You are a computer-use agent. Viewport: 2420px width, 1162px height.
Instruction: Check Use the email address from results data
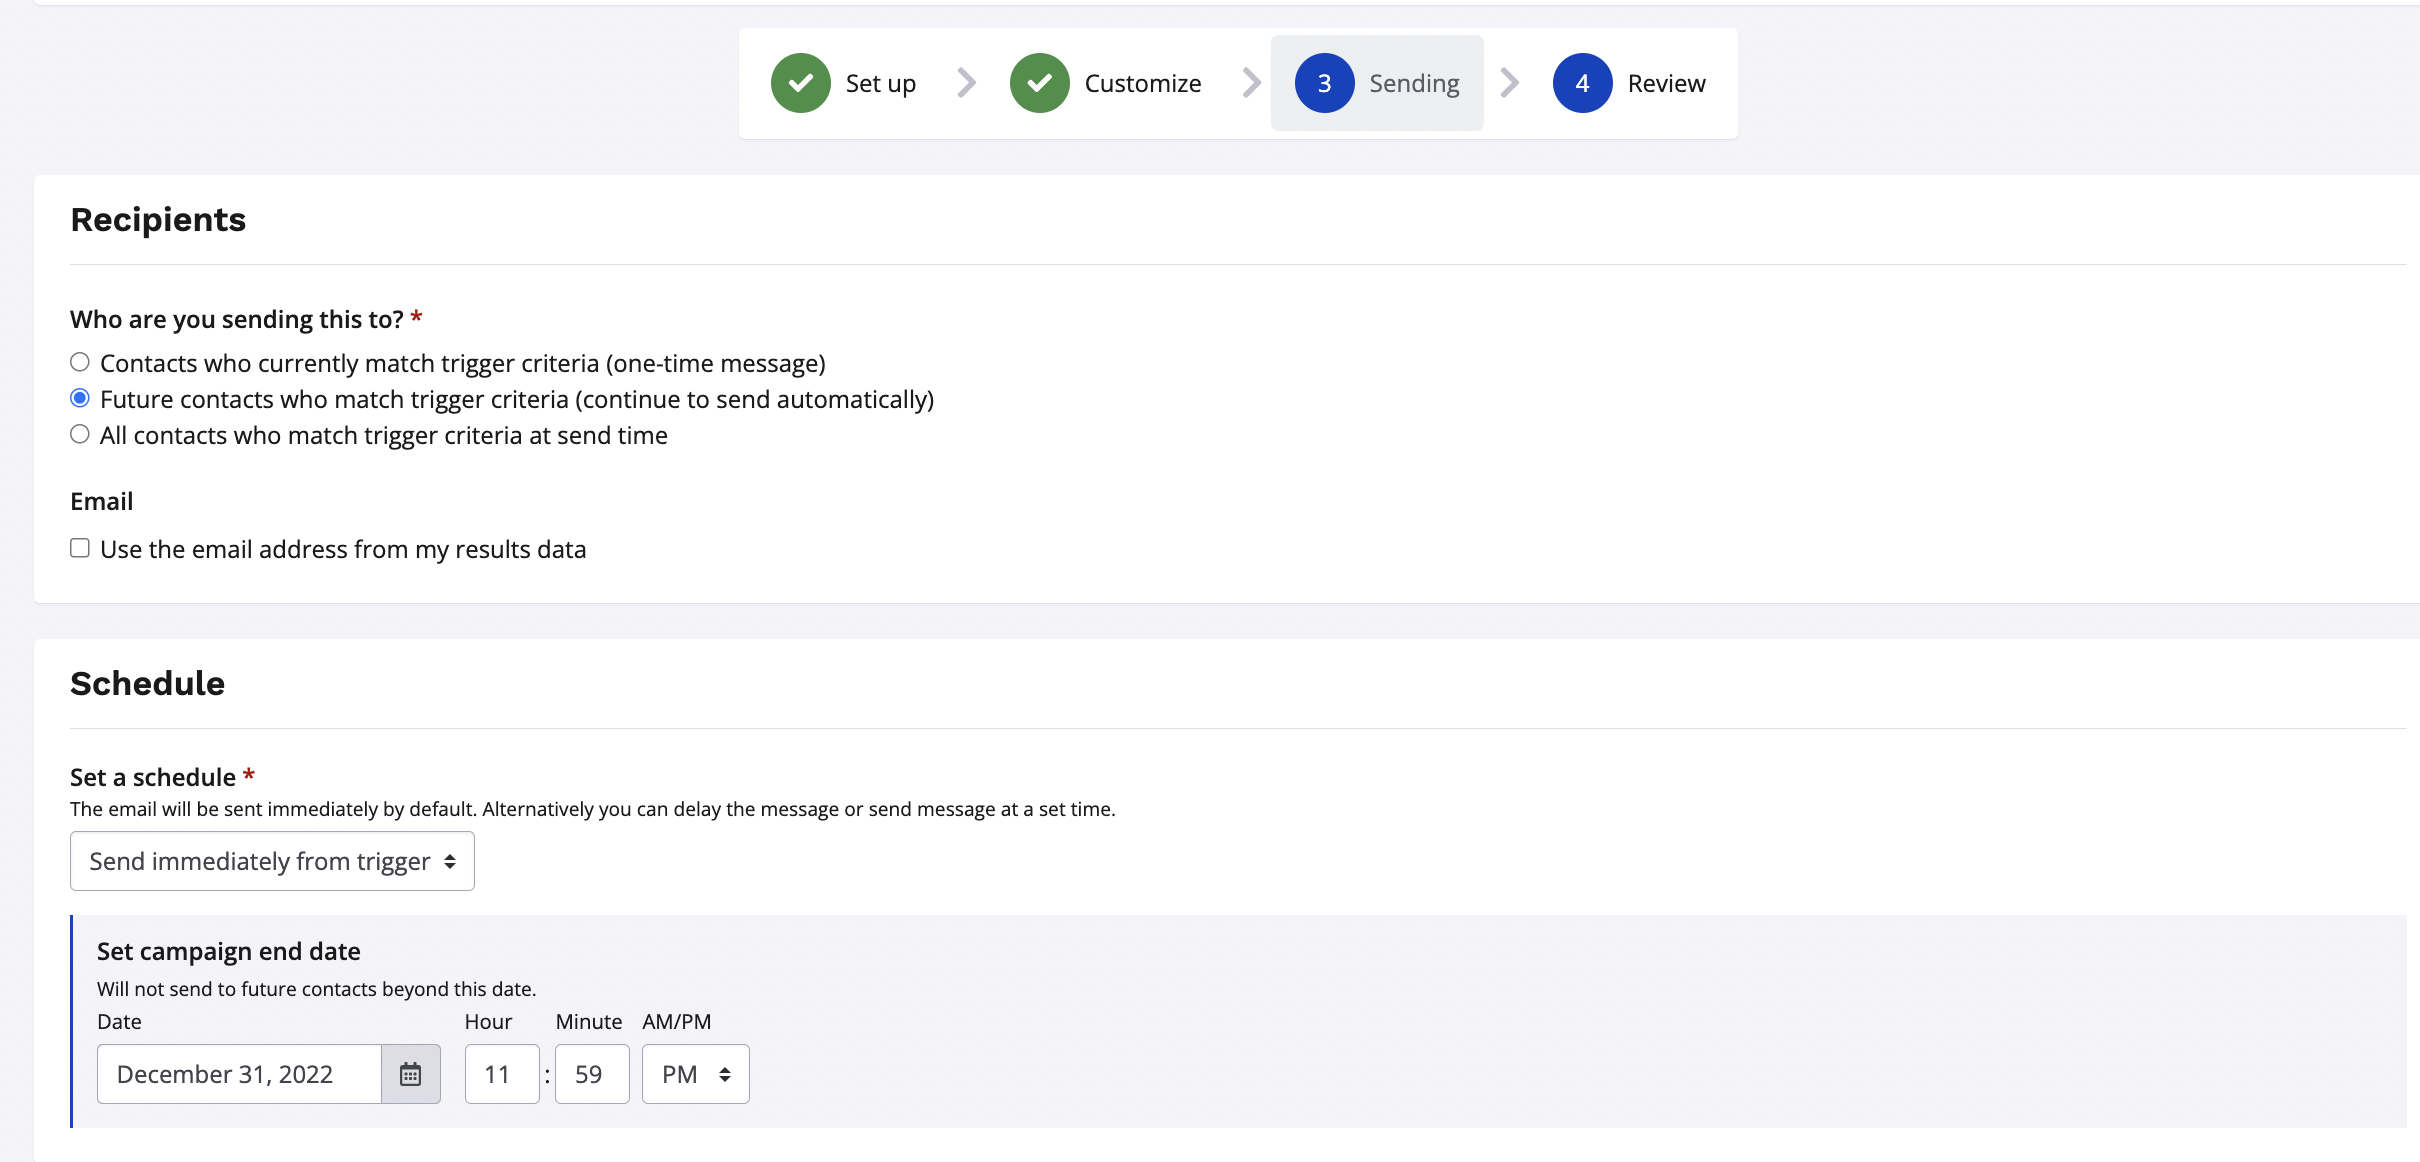(x=80, y=548)
